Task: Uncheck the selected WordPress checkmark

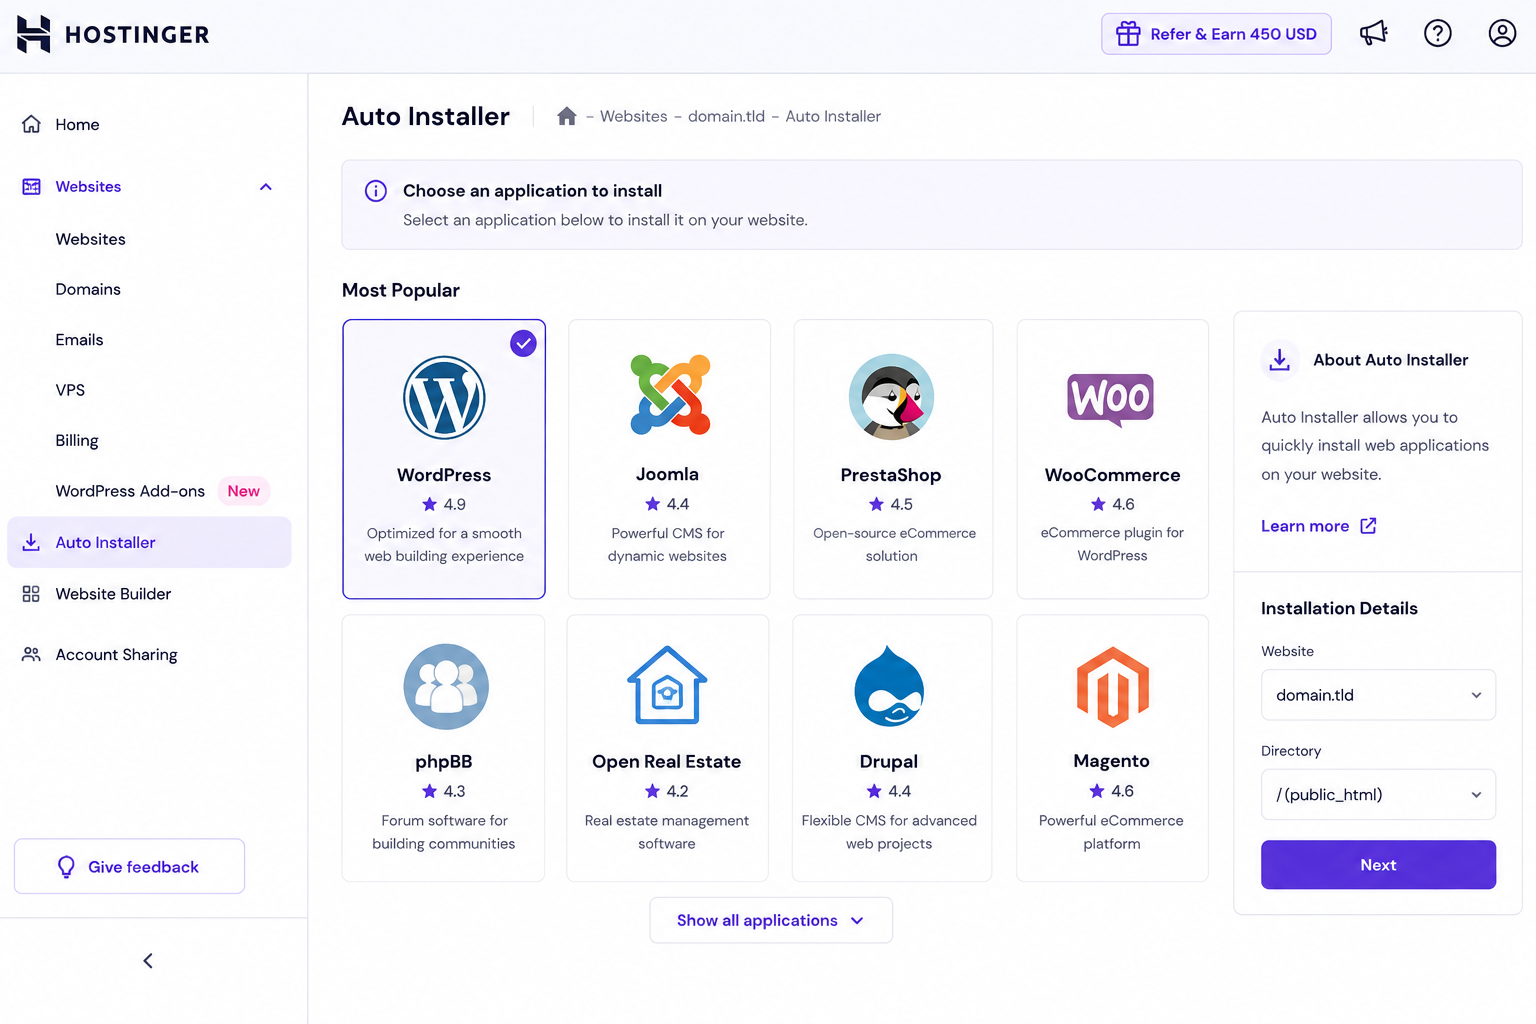Action: (523, 343)
